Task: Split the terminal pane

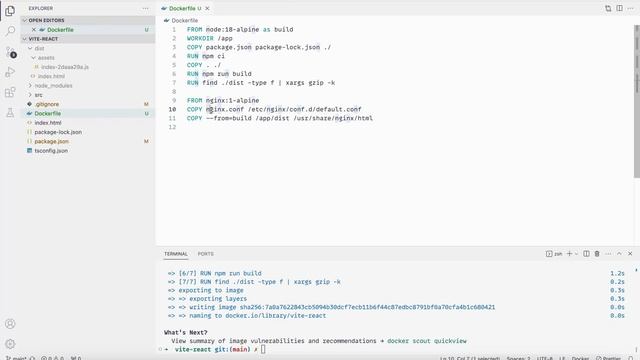Action: (586, 253)
